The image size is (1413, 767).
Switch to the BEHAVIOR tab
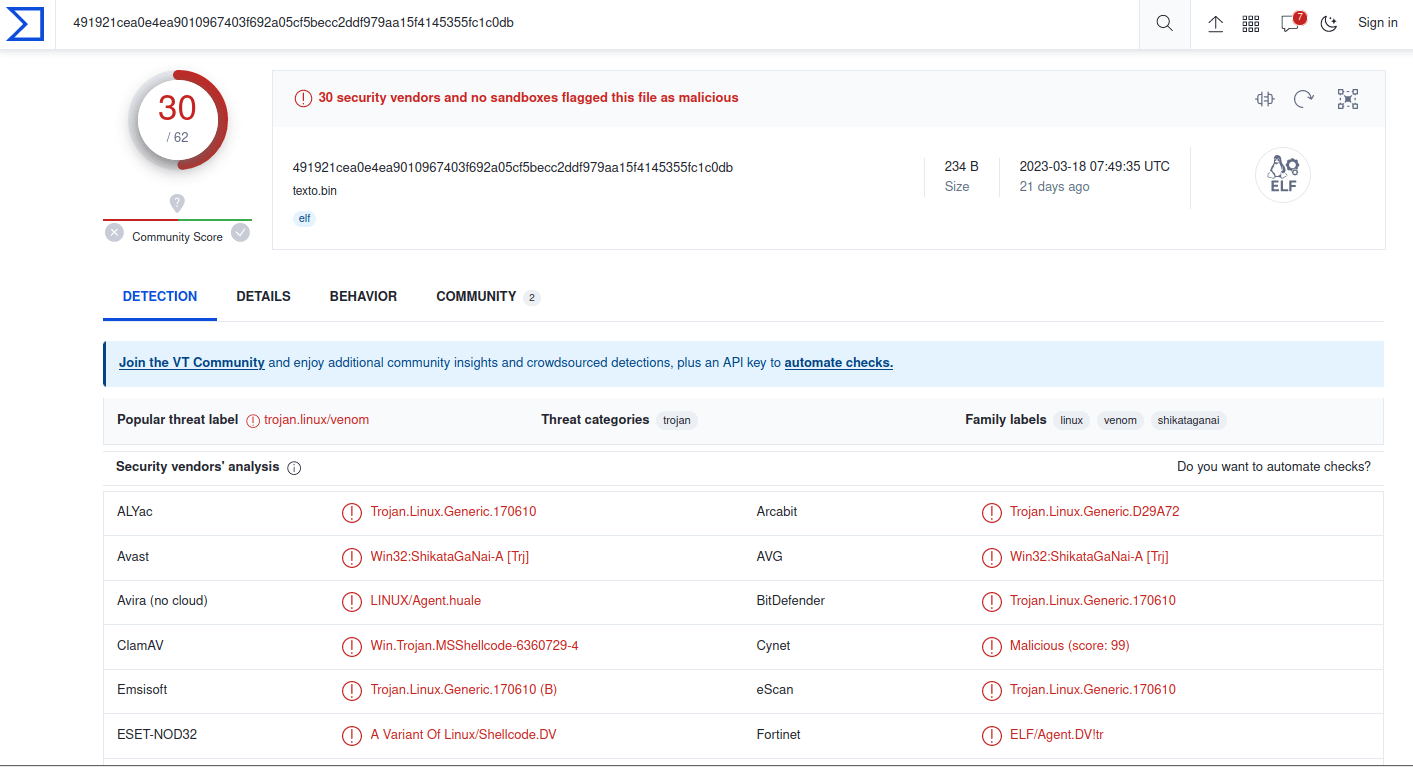click(363, 296)
